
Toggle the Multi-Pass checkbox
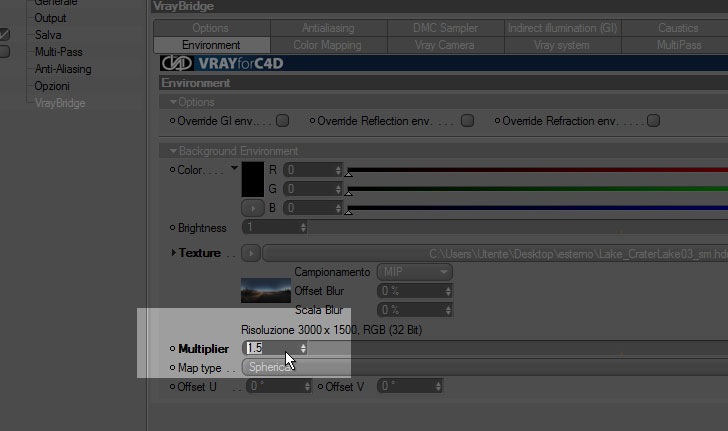(x=4, y=52)
